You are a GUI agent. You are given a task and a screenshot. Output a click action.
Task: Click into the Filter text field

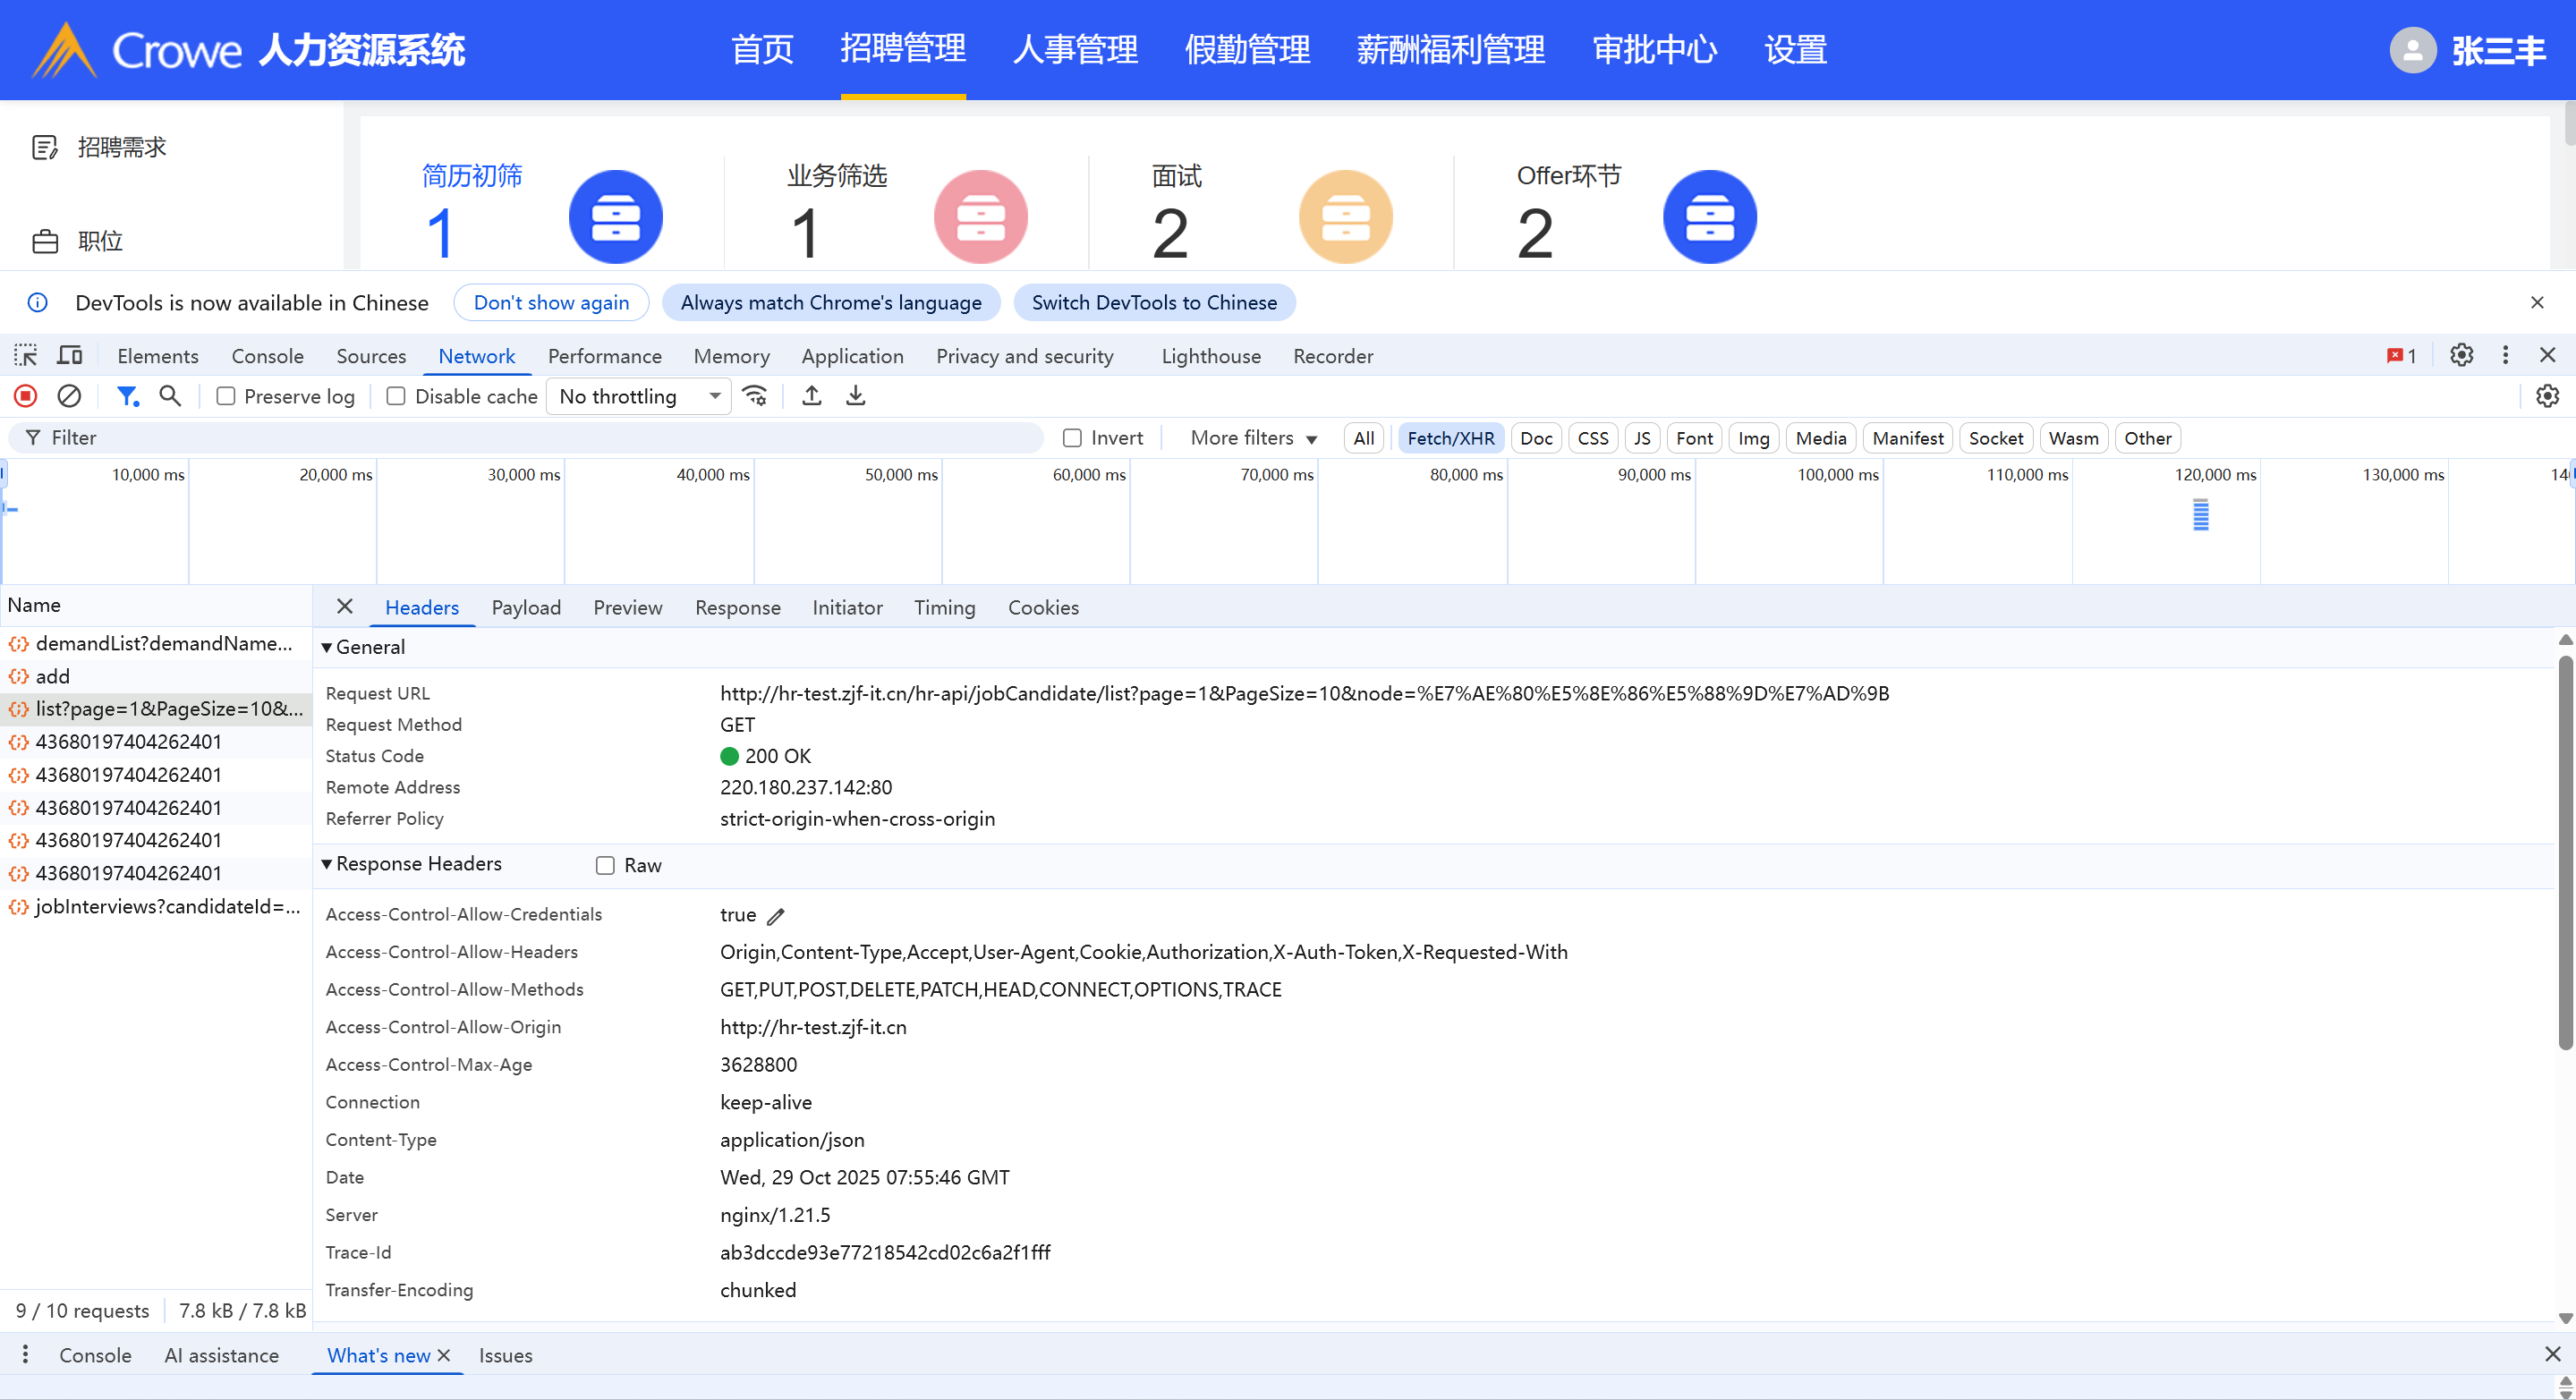(x=540, y=438)
